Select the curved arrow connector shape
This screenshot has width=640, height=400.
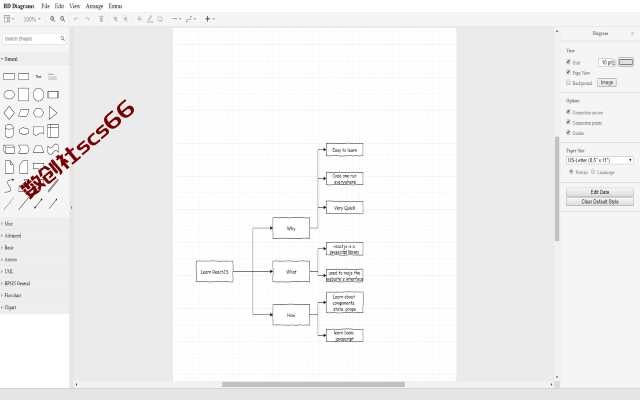click(9, 185)
